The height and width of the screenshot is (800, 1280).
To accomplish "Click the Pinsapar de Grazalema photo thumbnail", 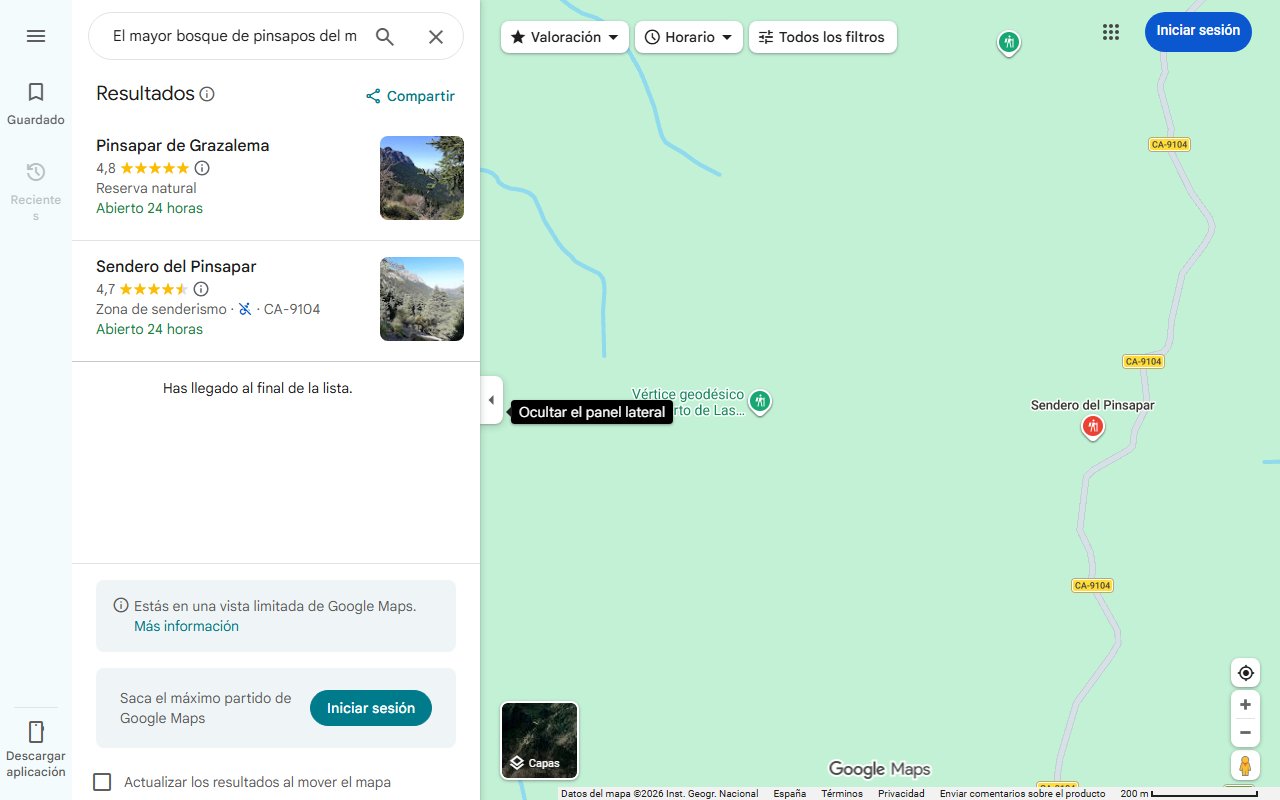I will click(422, 178).
